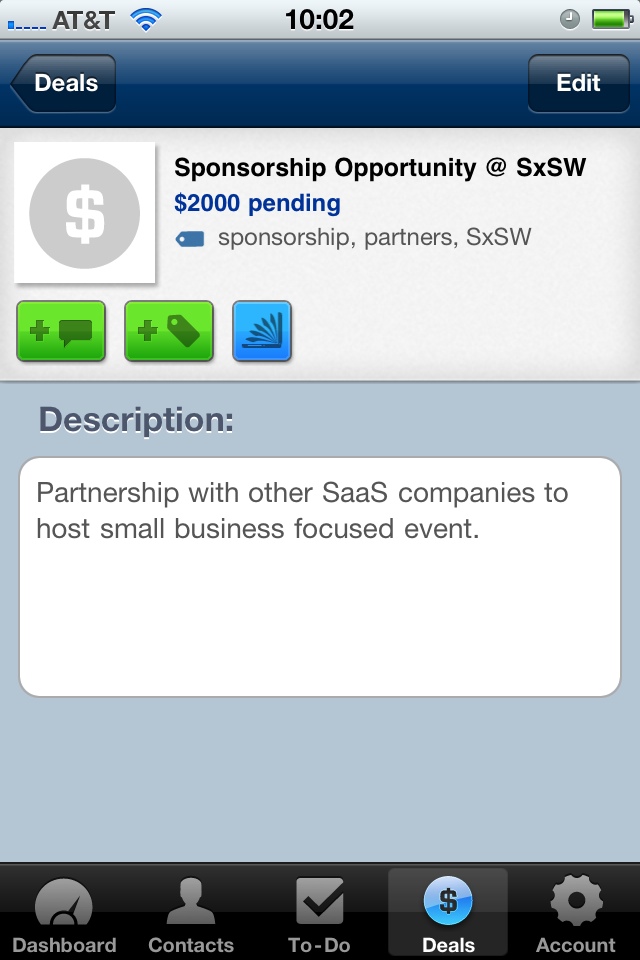
Task: Tap the small blue tag icon
Action: click(x=190, y=238)
